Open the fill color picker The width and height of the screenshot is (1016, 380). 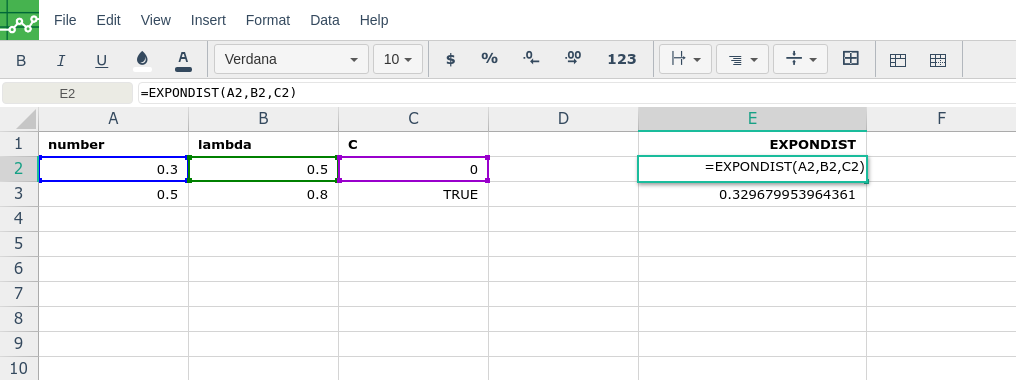coord(143,60)
